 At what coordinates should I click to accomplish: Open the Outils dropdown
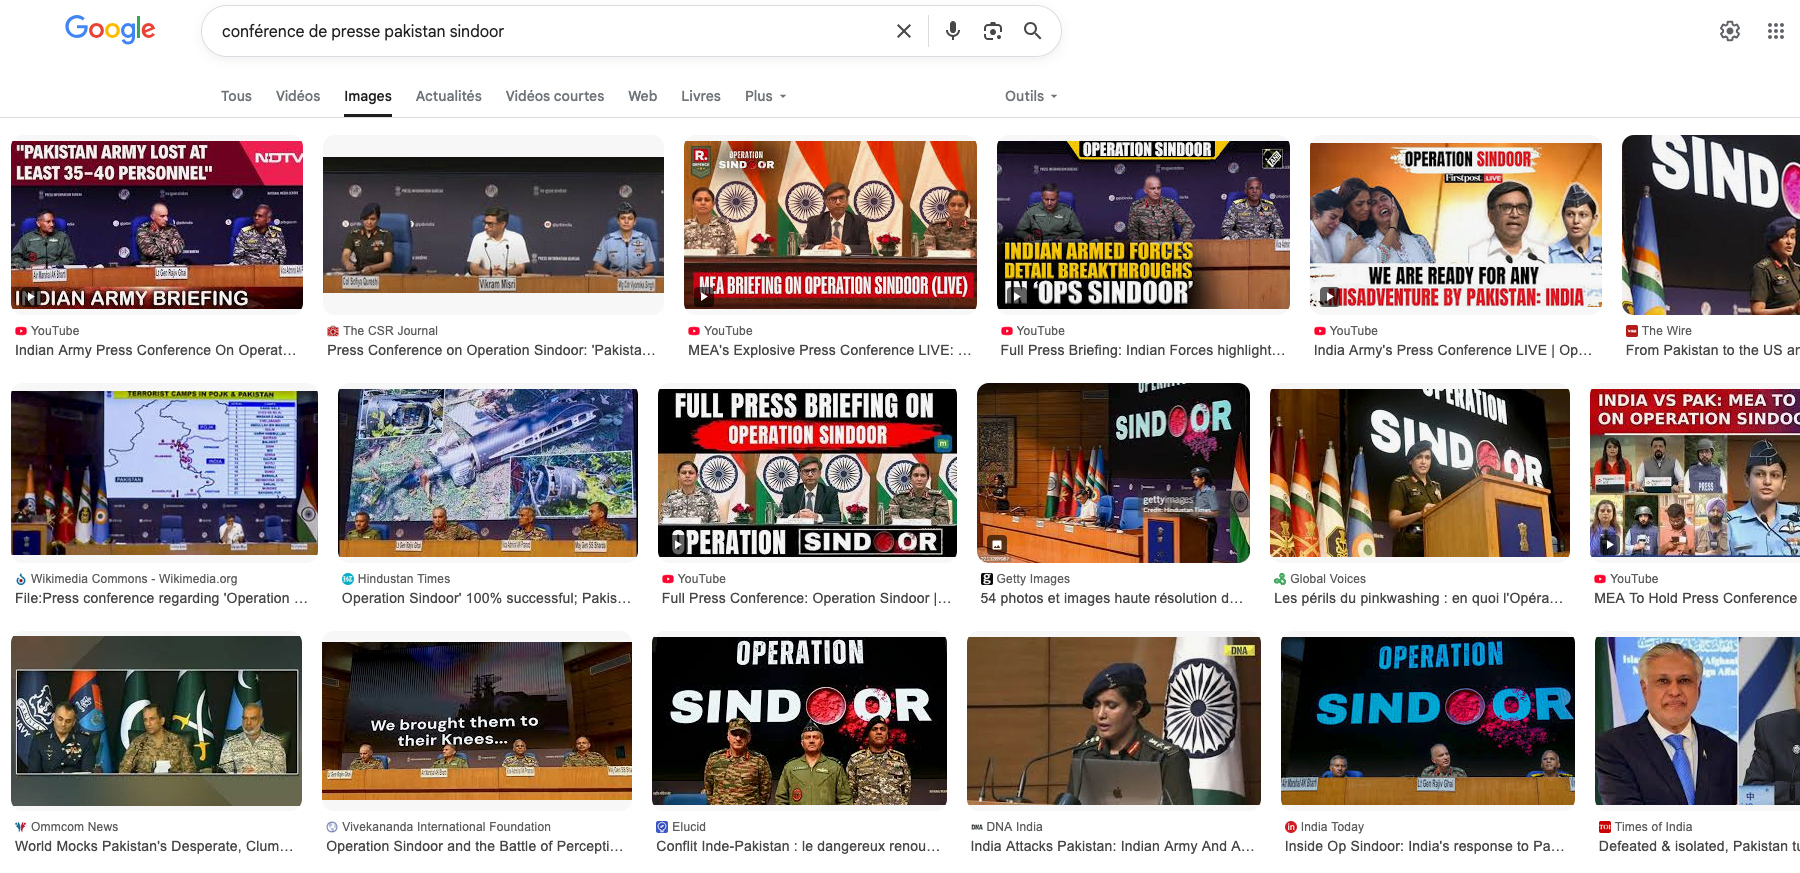click(1030, 96)
